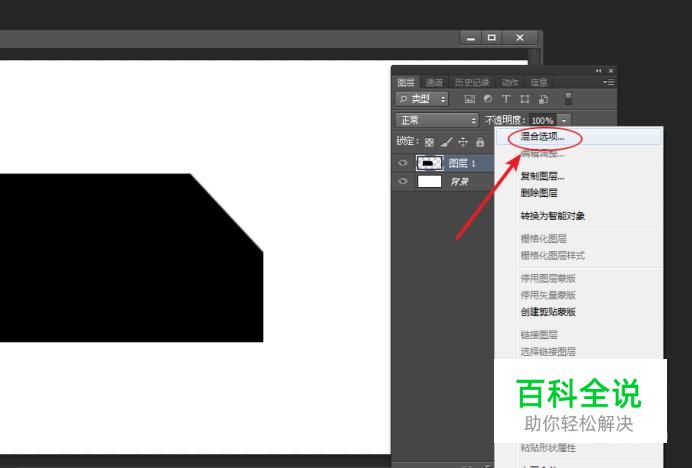The height and width of the screenshot is (468, 692).
Task: Choose 粘贴形状属性 from context menu
Action: (579, 448)
